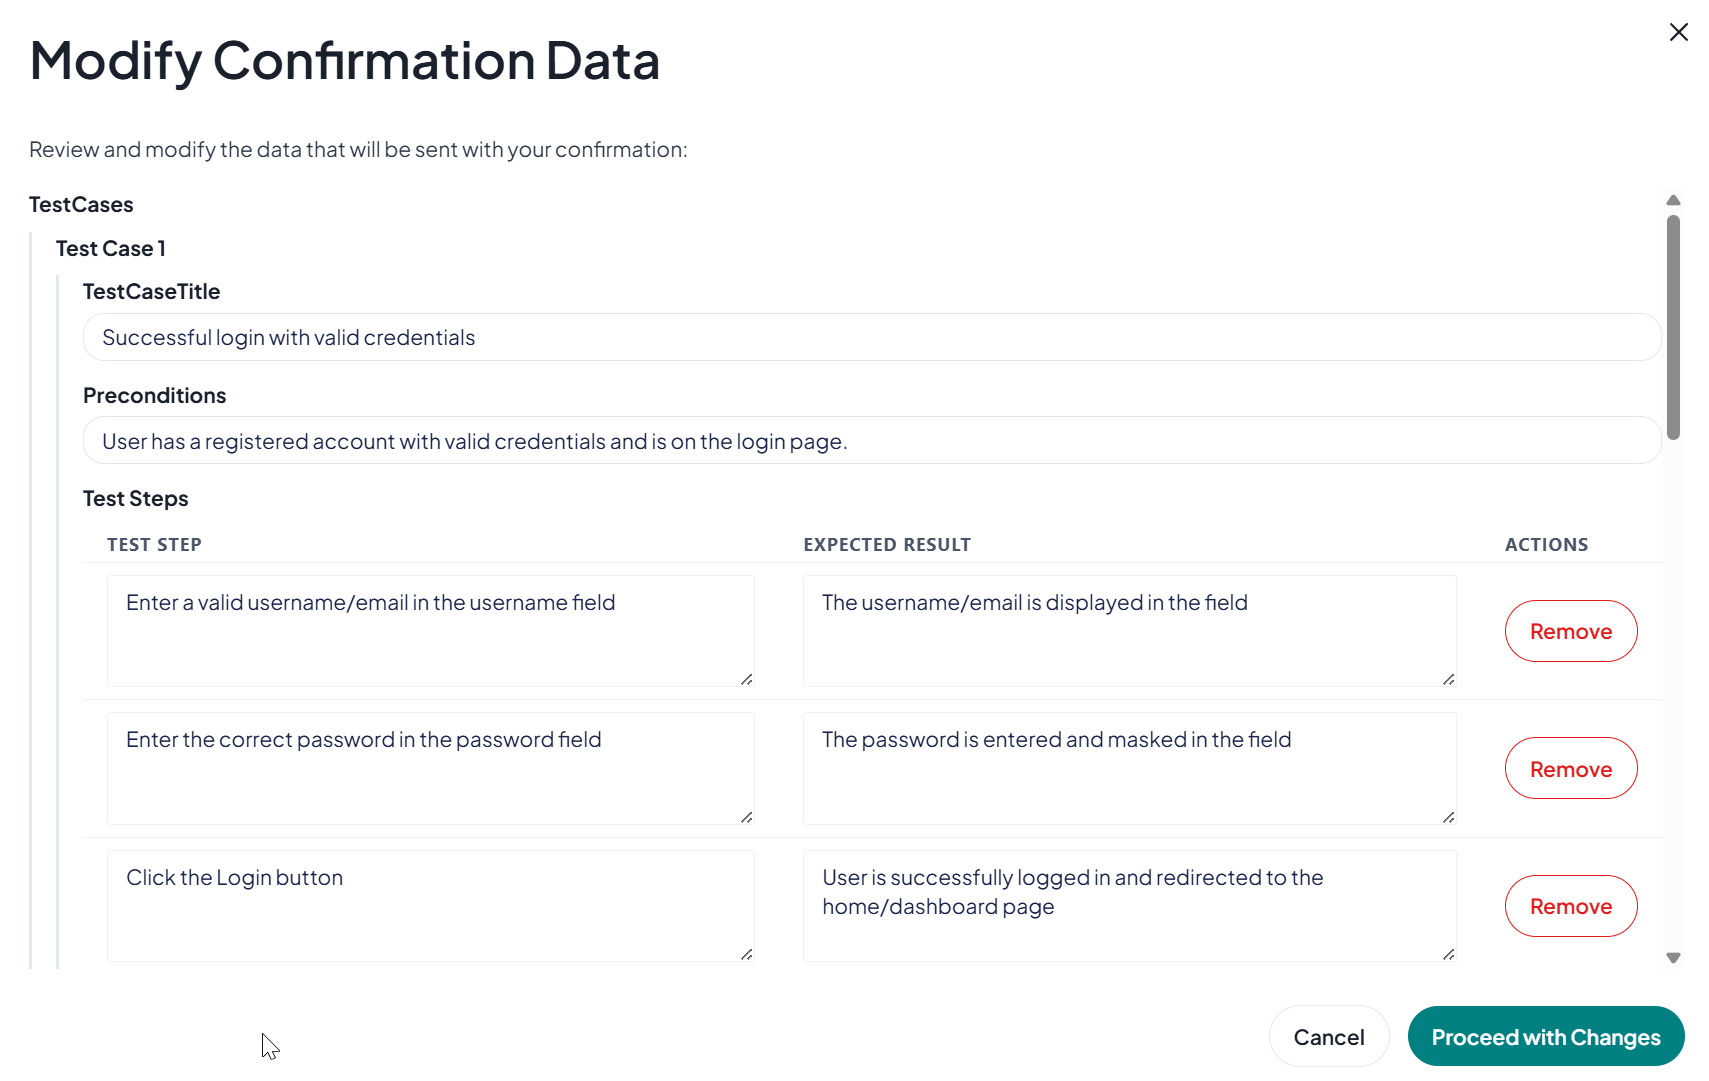This screenshot has width=1709, height=1081.
Task: Click the scrollbar up arrow
Action: tap(1673, 200)
